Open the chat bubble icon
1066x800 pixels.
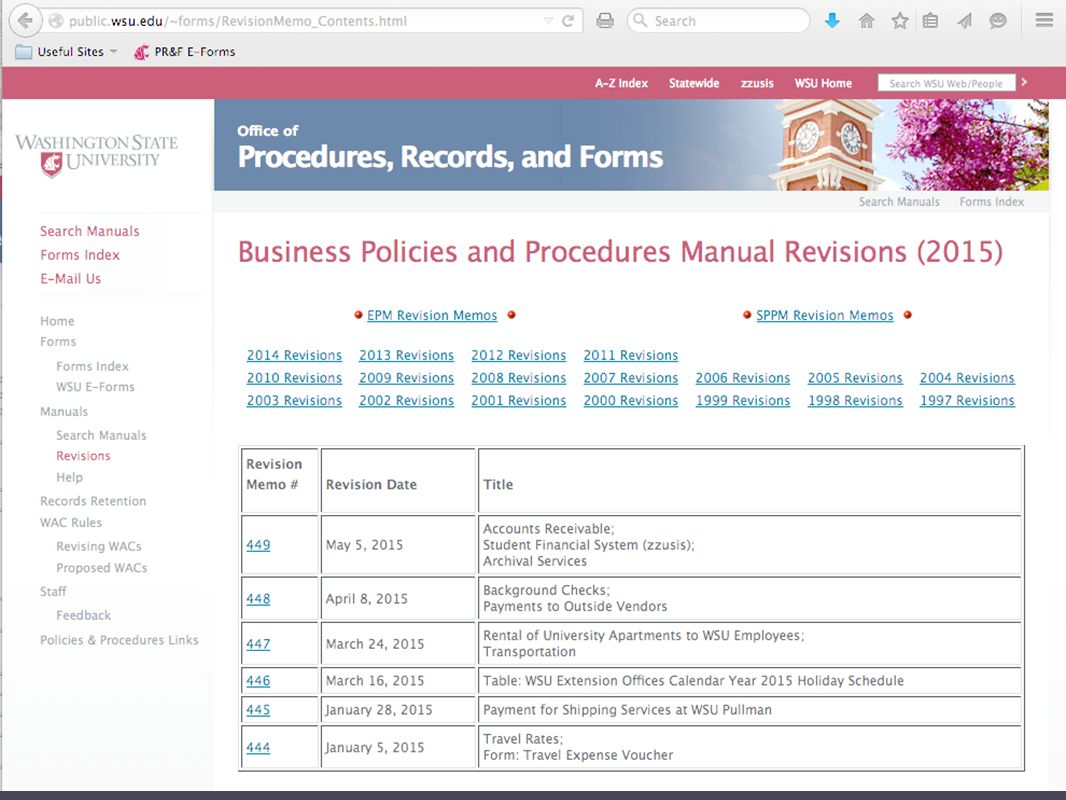(x=997, y=21)
